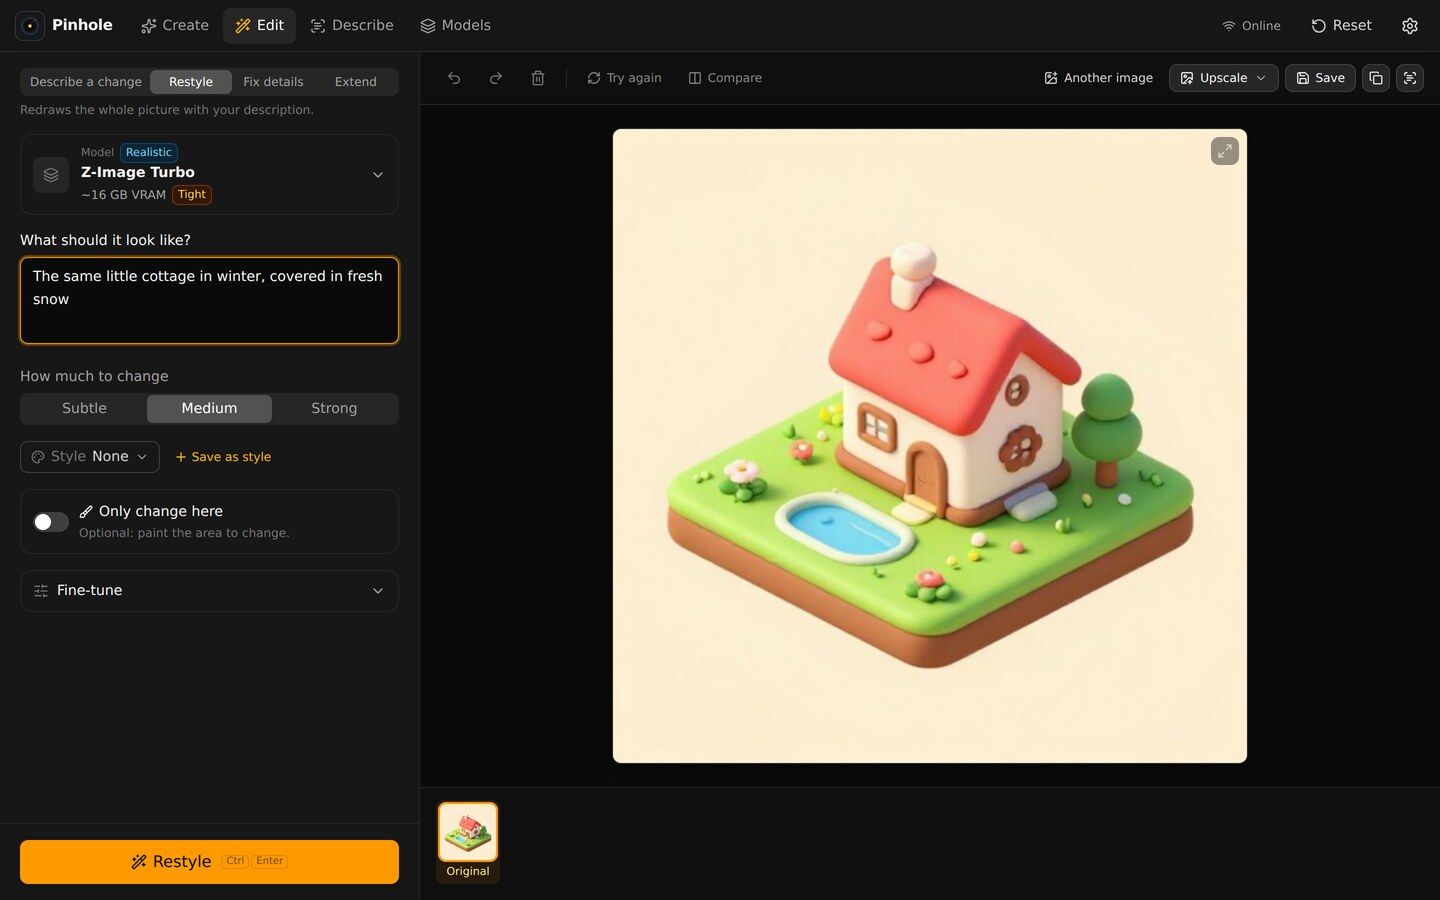Save the image
Screen dimensions: 1440x900
tap(1320, 78)
